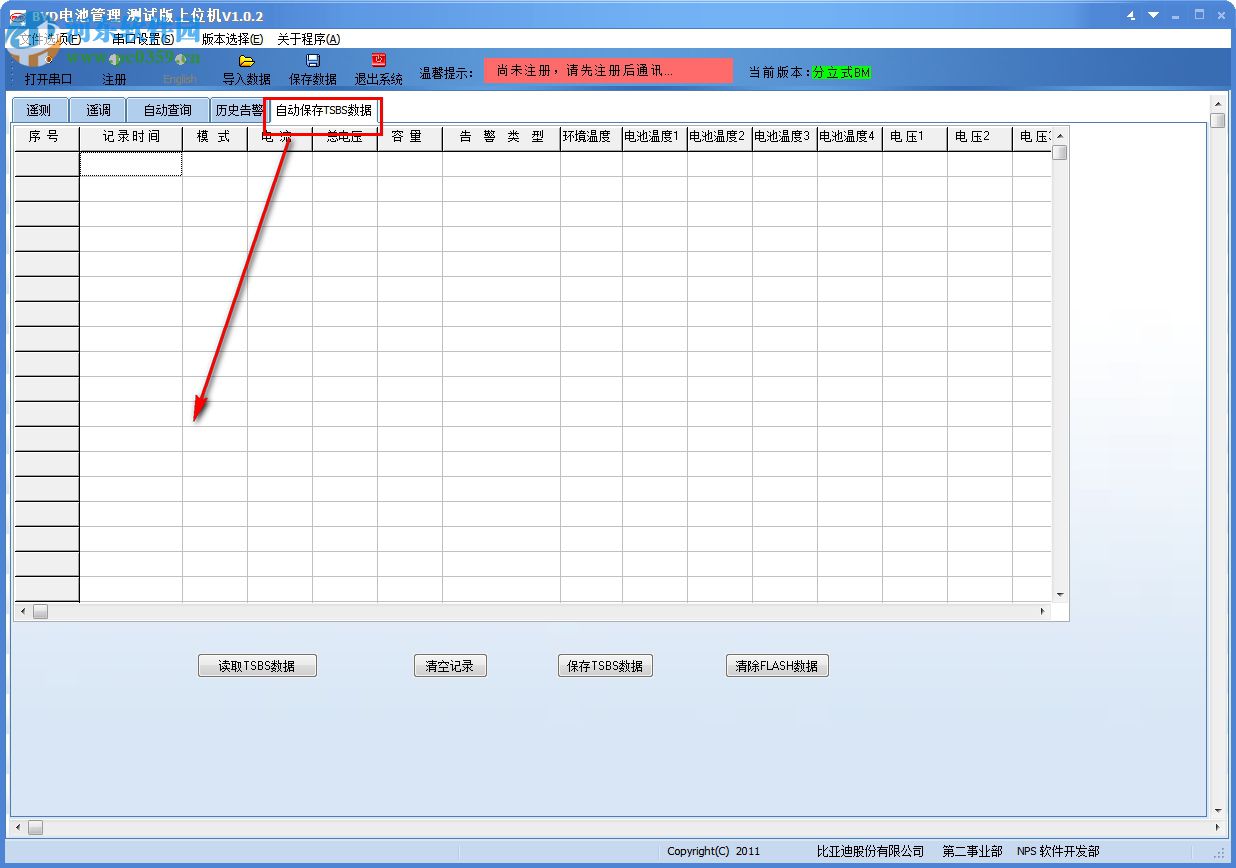The height and width of the screenshot is (868, 1236).
Task: Click the green 分立式BM version label
Action: click(x=841, y=72)
